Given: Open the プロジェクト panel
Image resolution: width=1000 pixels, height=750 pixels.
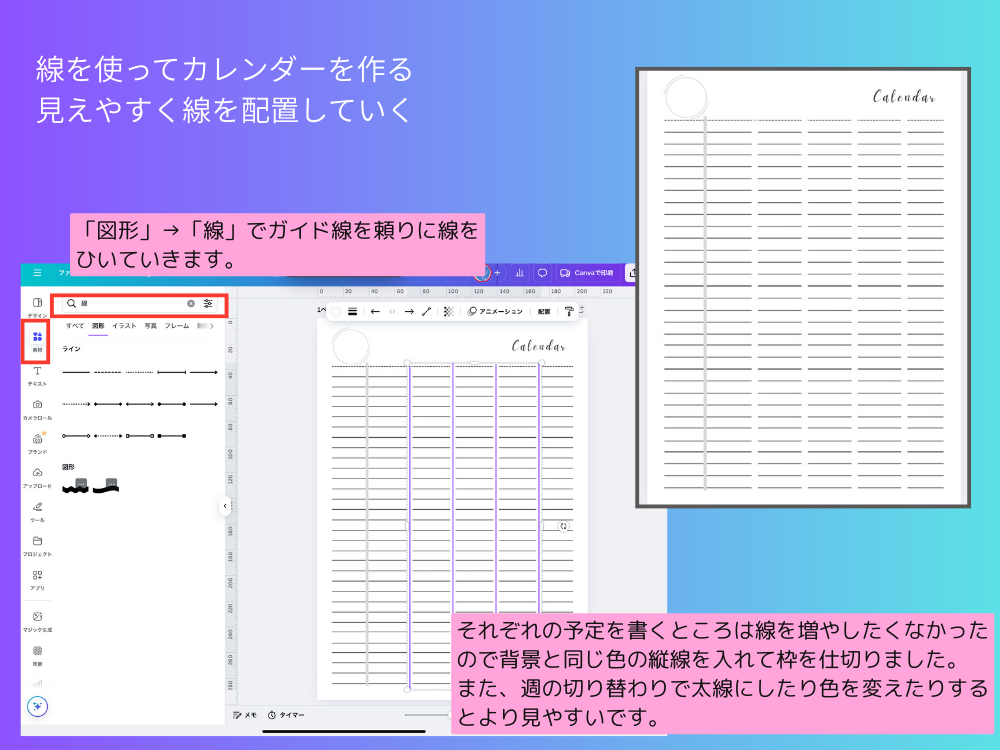Looking at the screenshot, I should coord(36,540).
